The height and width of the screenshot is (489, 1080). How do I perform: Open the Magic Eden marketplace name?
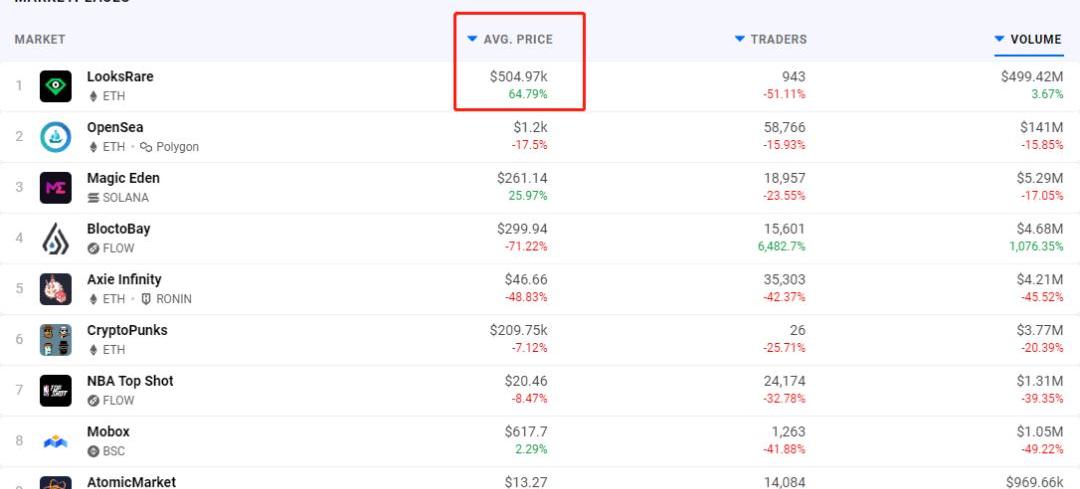[123, 178]
